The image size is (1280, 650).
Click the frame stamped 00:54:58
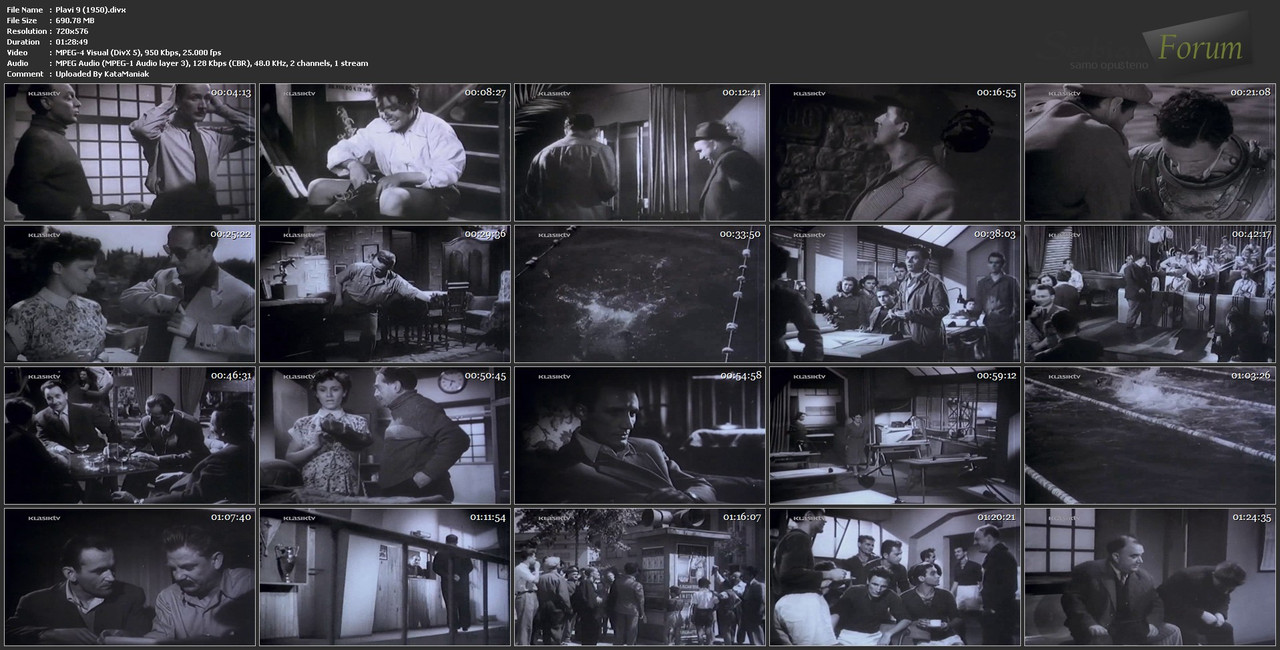(640, 435)
